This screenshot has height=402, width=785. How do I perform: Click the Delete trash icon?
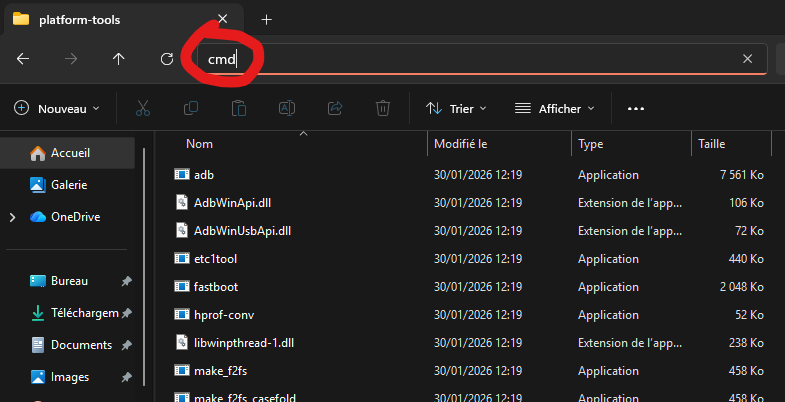382,108
